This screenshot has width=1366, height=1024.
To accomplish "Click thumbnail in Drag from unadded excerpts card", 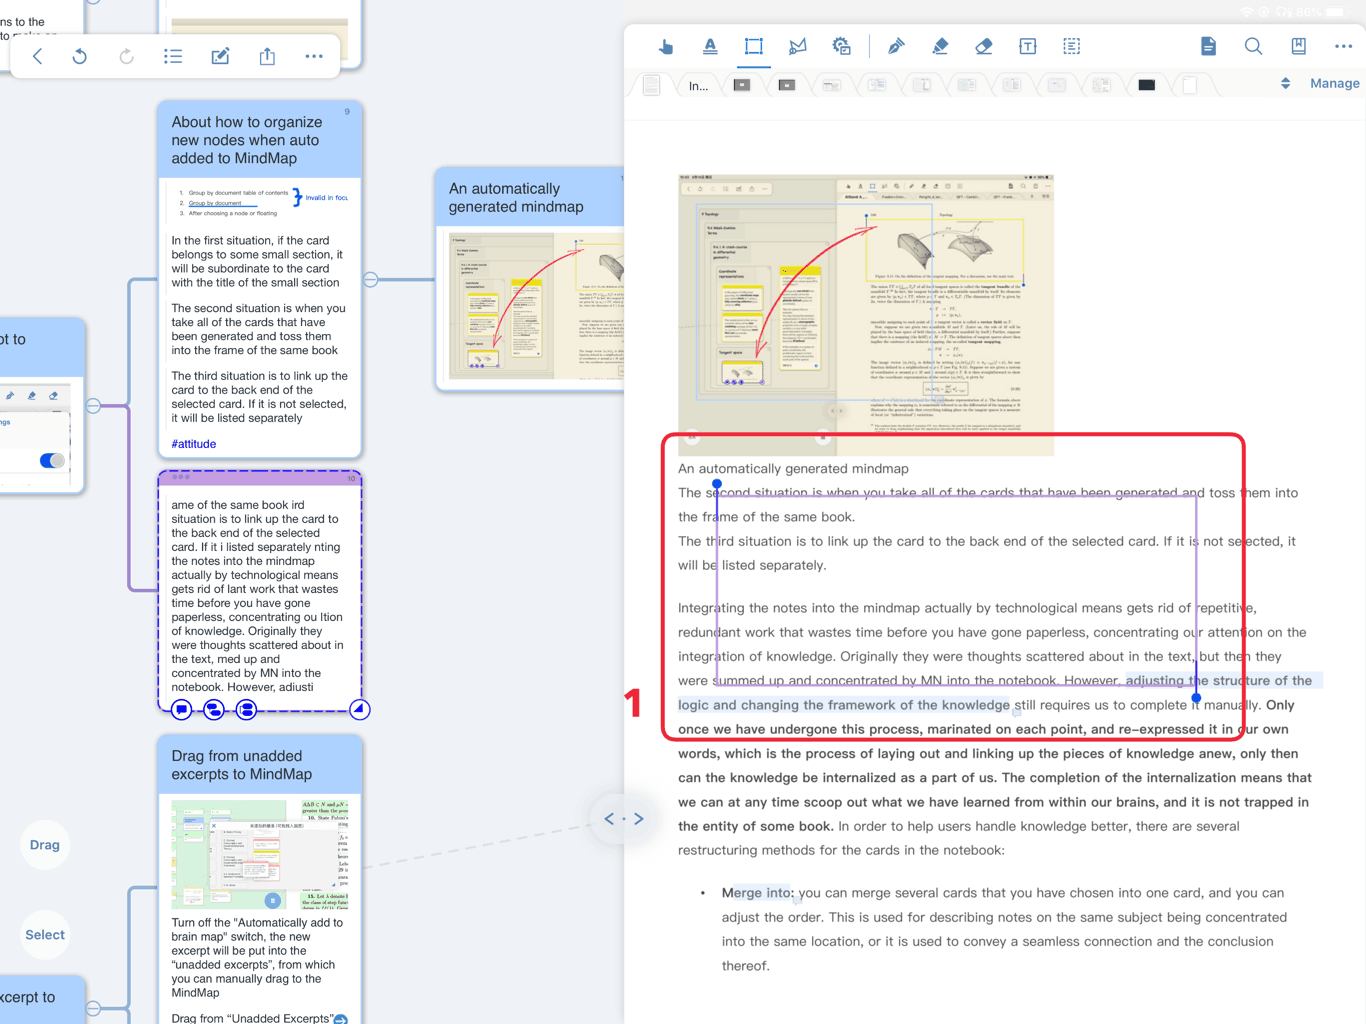I will point(260,854).
